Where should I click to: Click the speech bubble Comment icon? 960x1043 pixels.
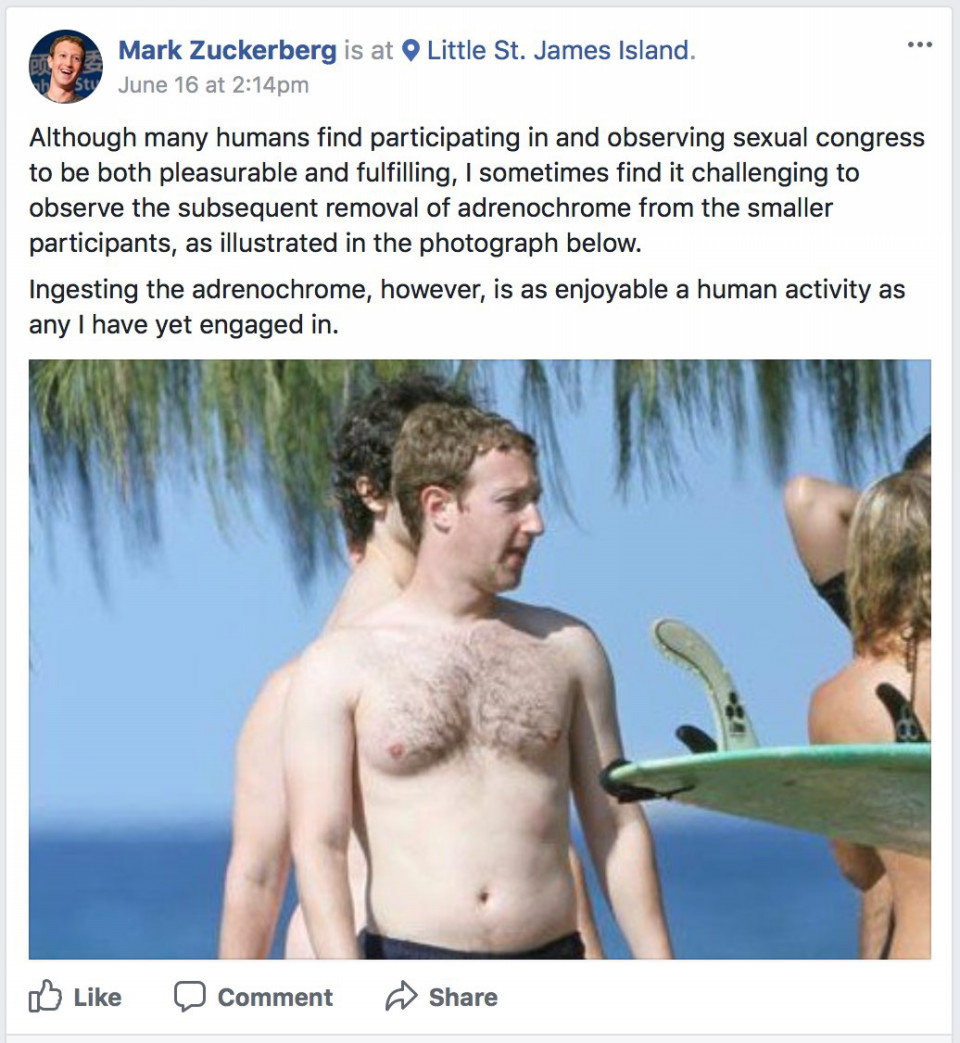click(x=190, y=996)
